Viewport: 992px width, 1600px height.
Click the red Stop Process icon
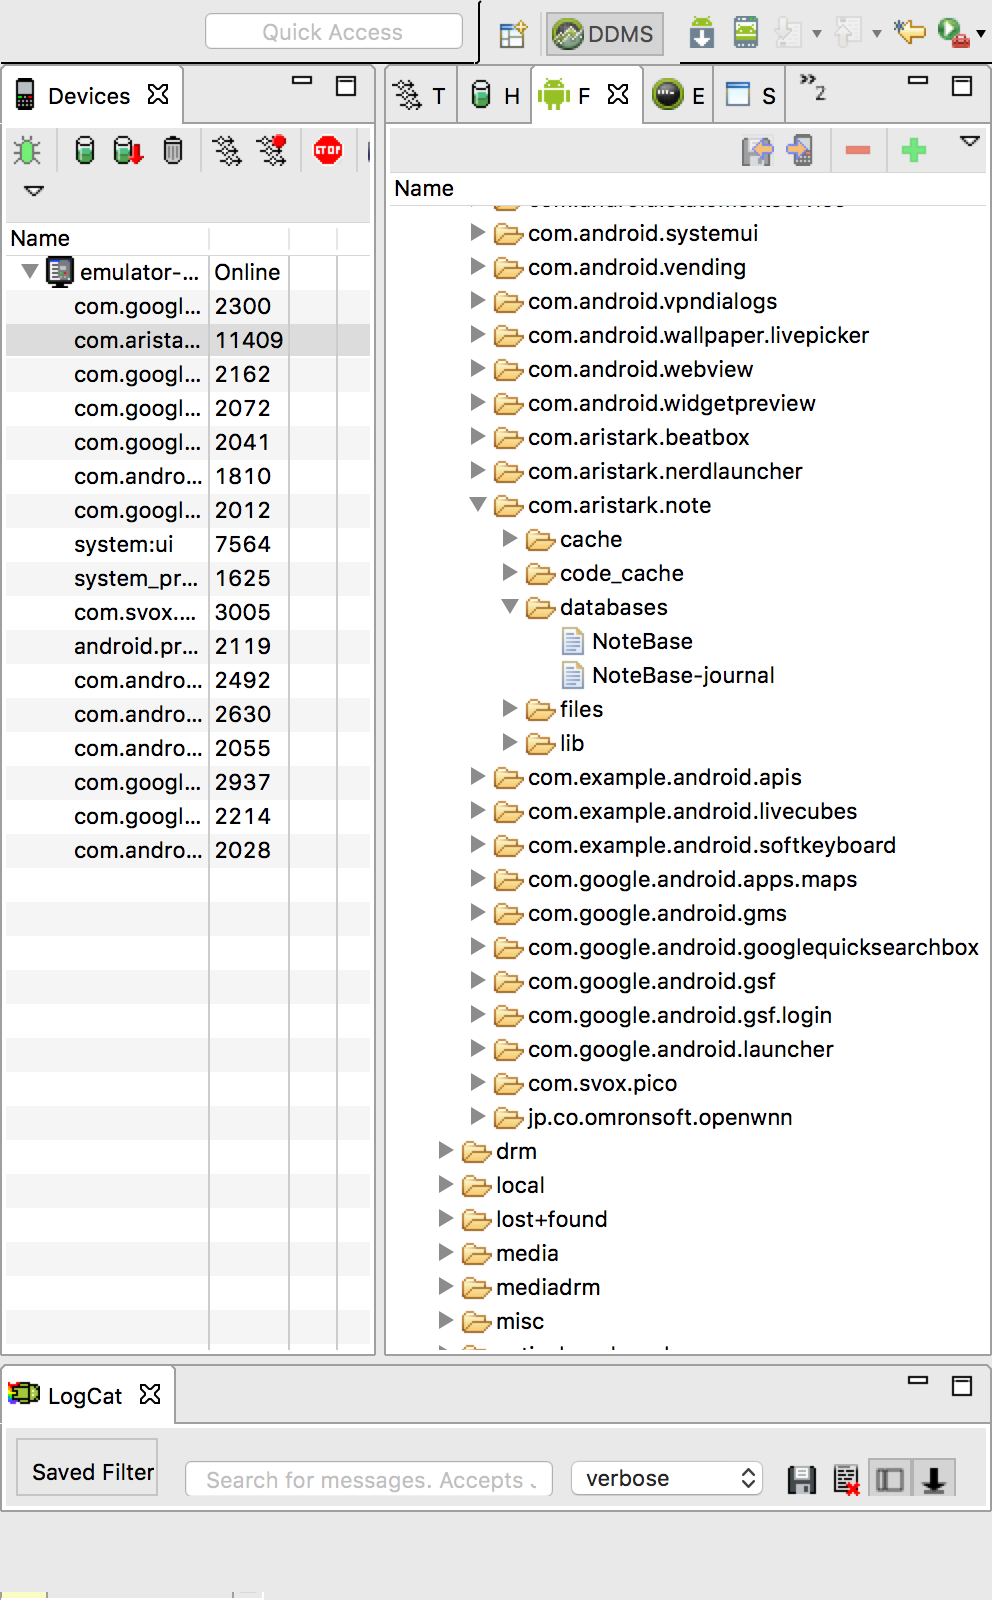tap(328, 151)
